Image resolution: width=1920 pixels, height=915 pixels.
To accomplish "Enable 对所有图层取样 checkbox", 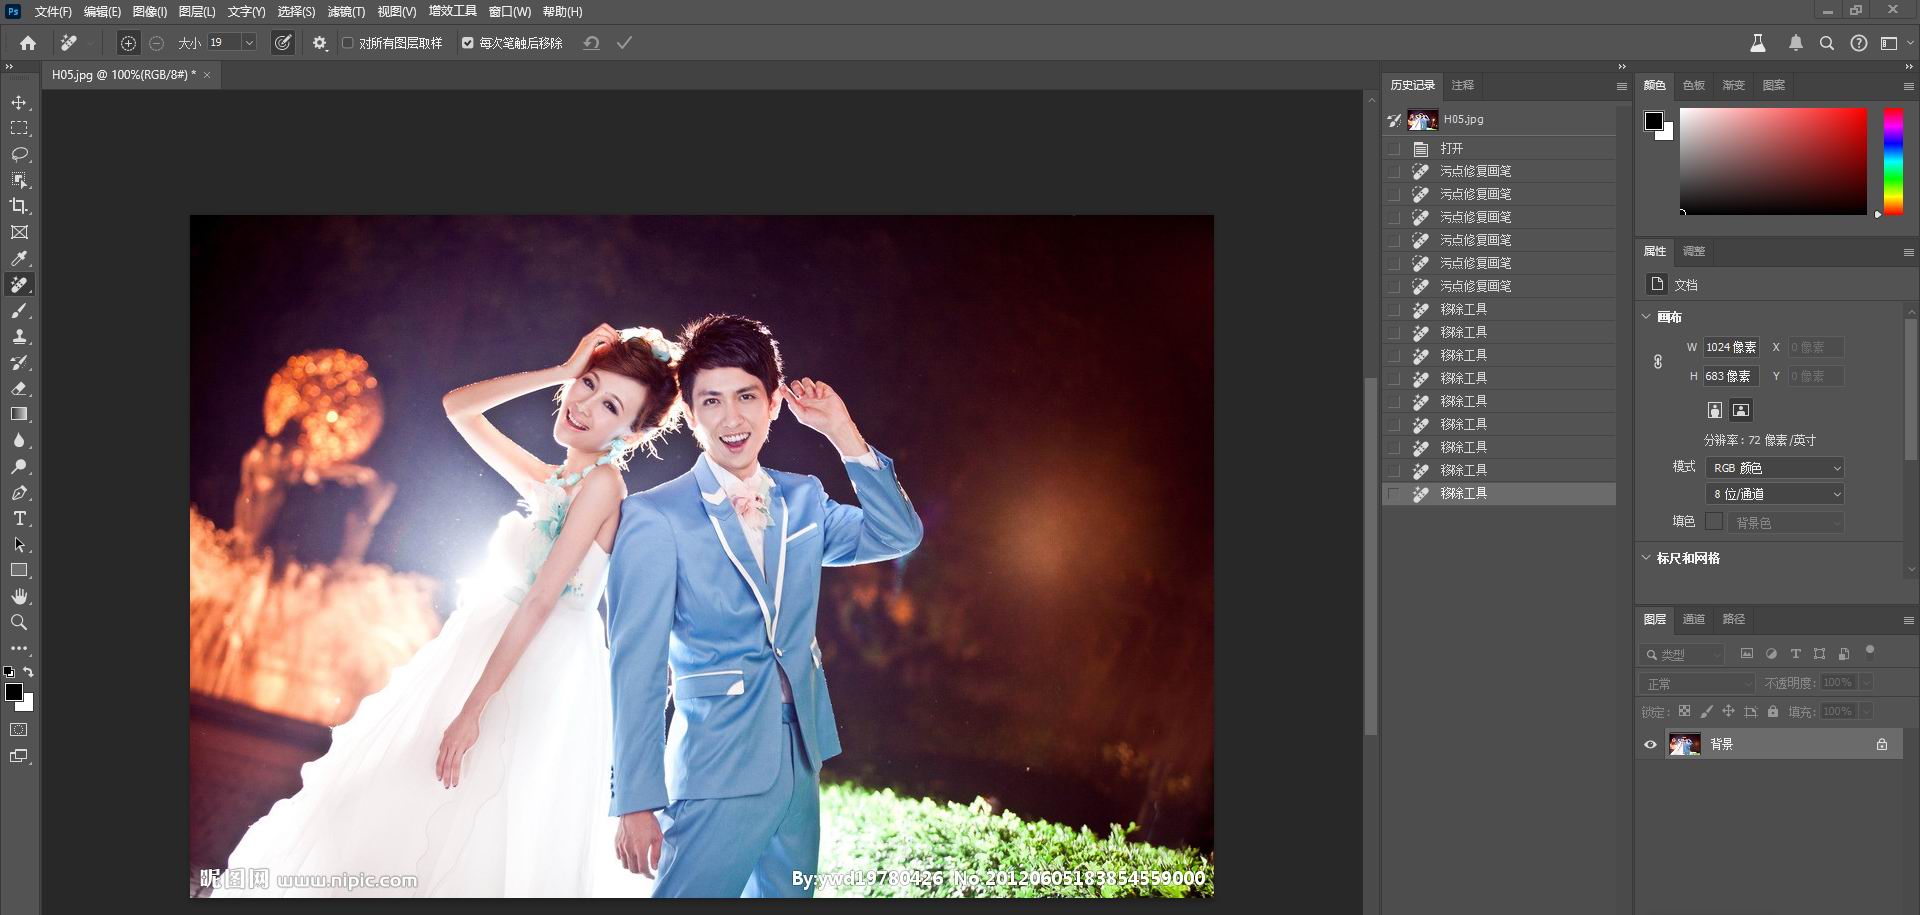I will point(348,43).
